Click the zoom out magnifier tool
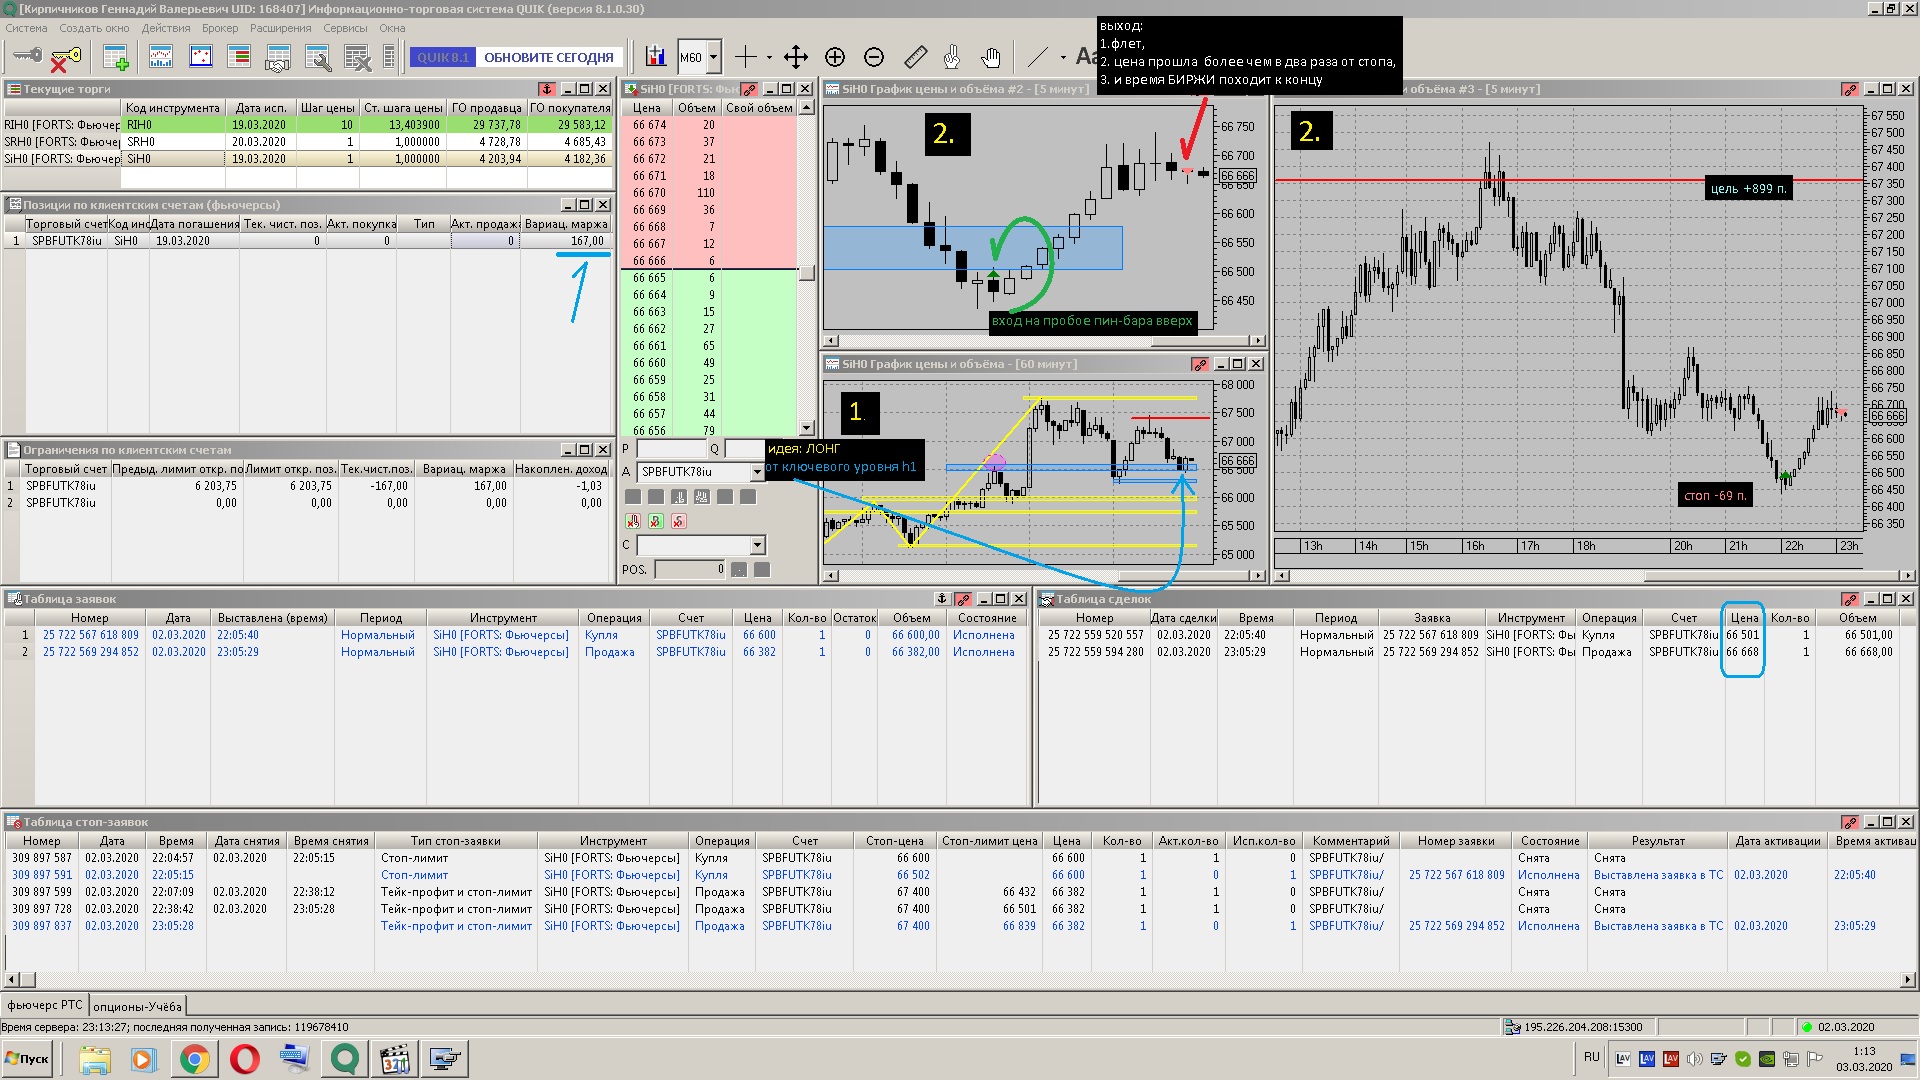Image resolution: width=1920 pixels, height=1080 pixels. [874, 57]
